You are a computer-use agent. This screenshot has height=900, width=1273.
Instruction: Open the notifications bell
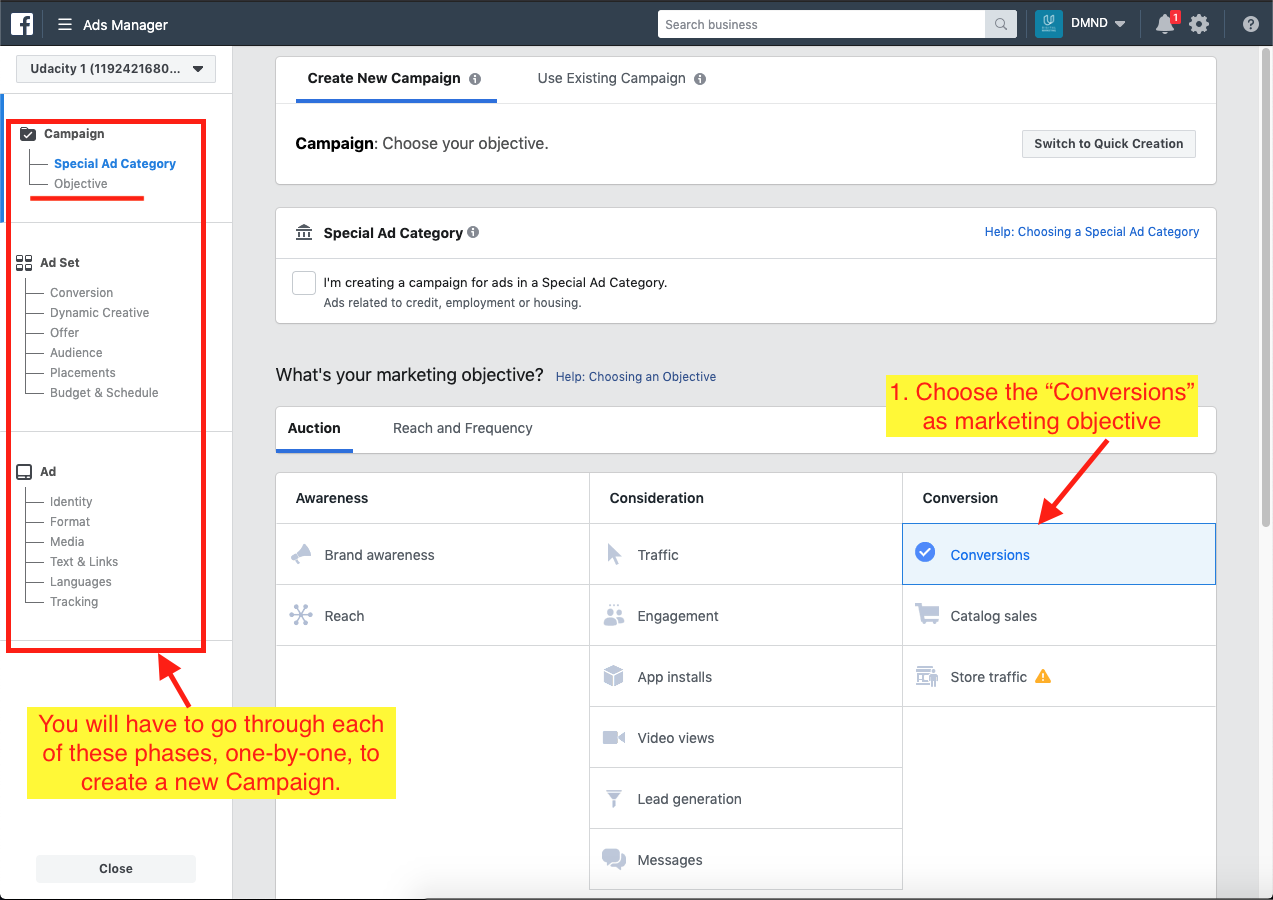1165,25
